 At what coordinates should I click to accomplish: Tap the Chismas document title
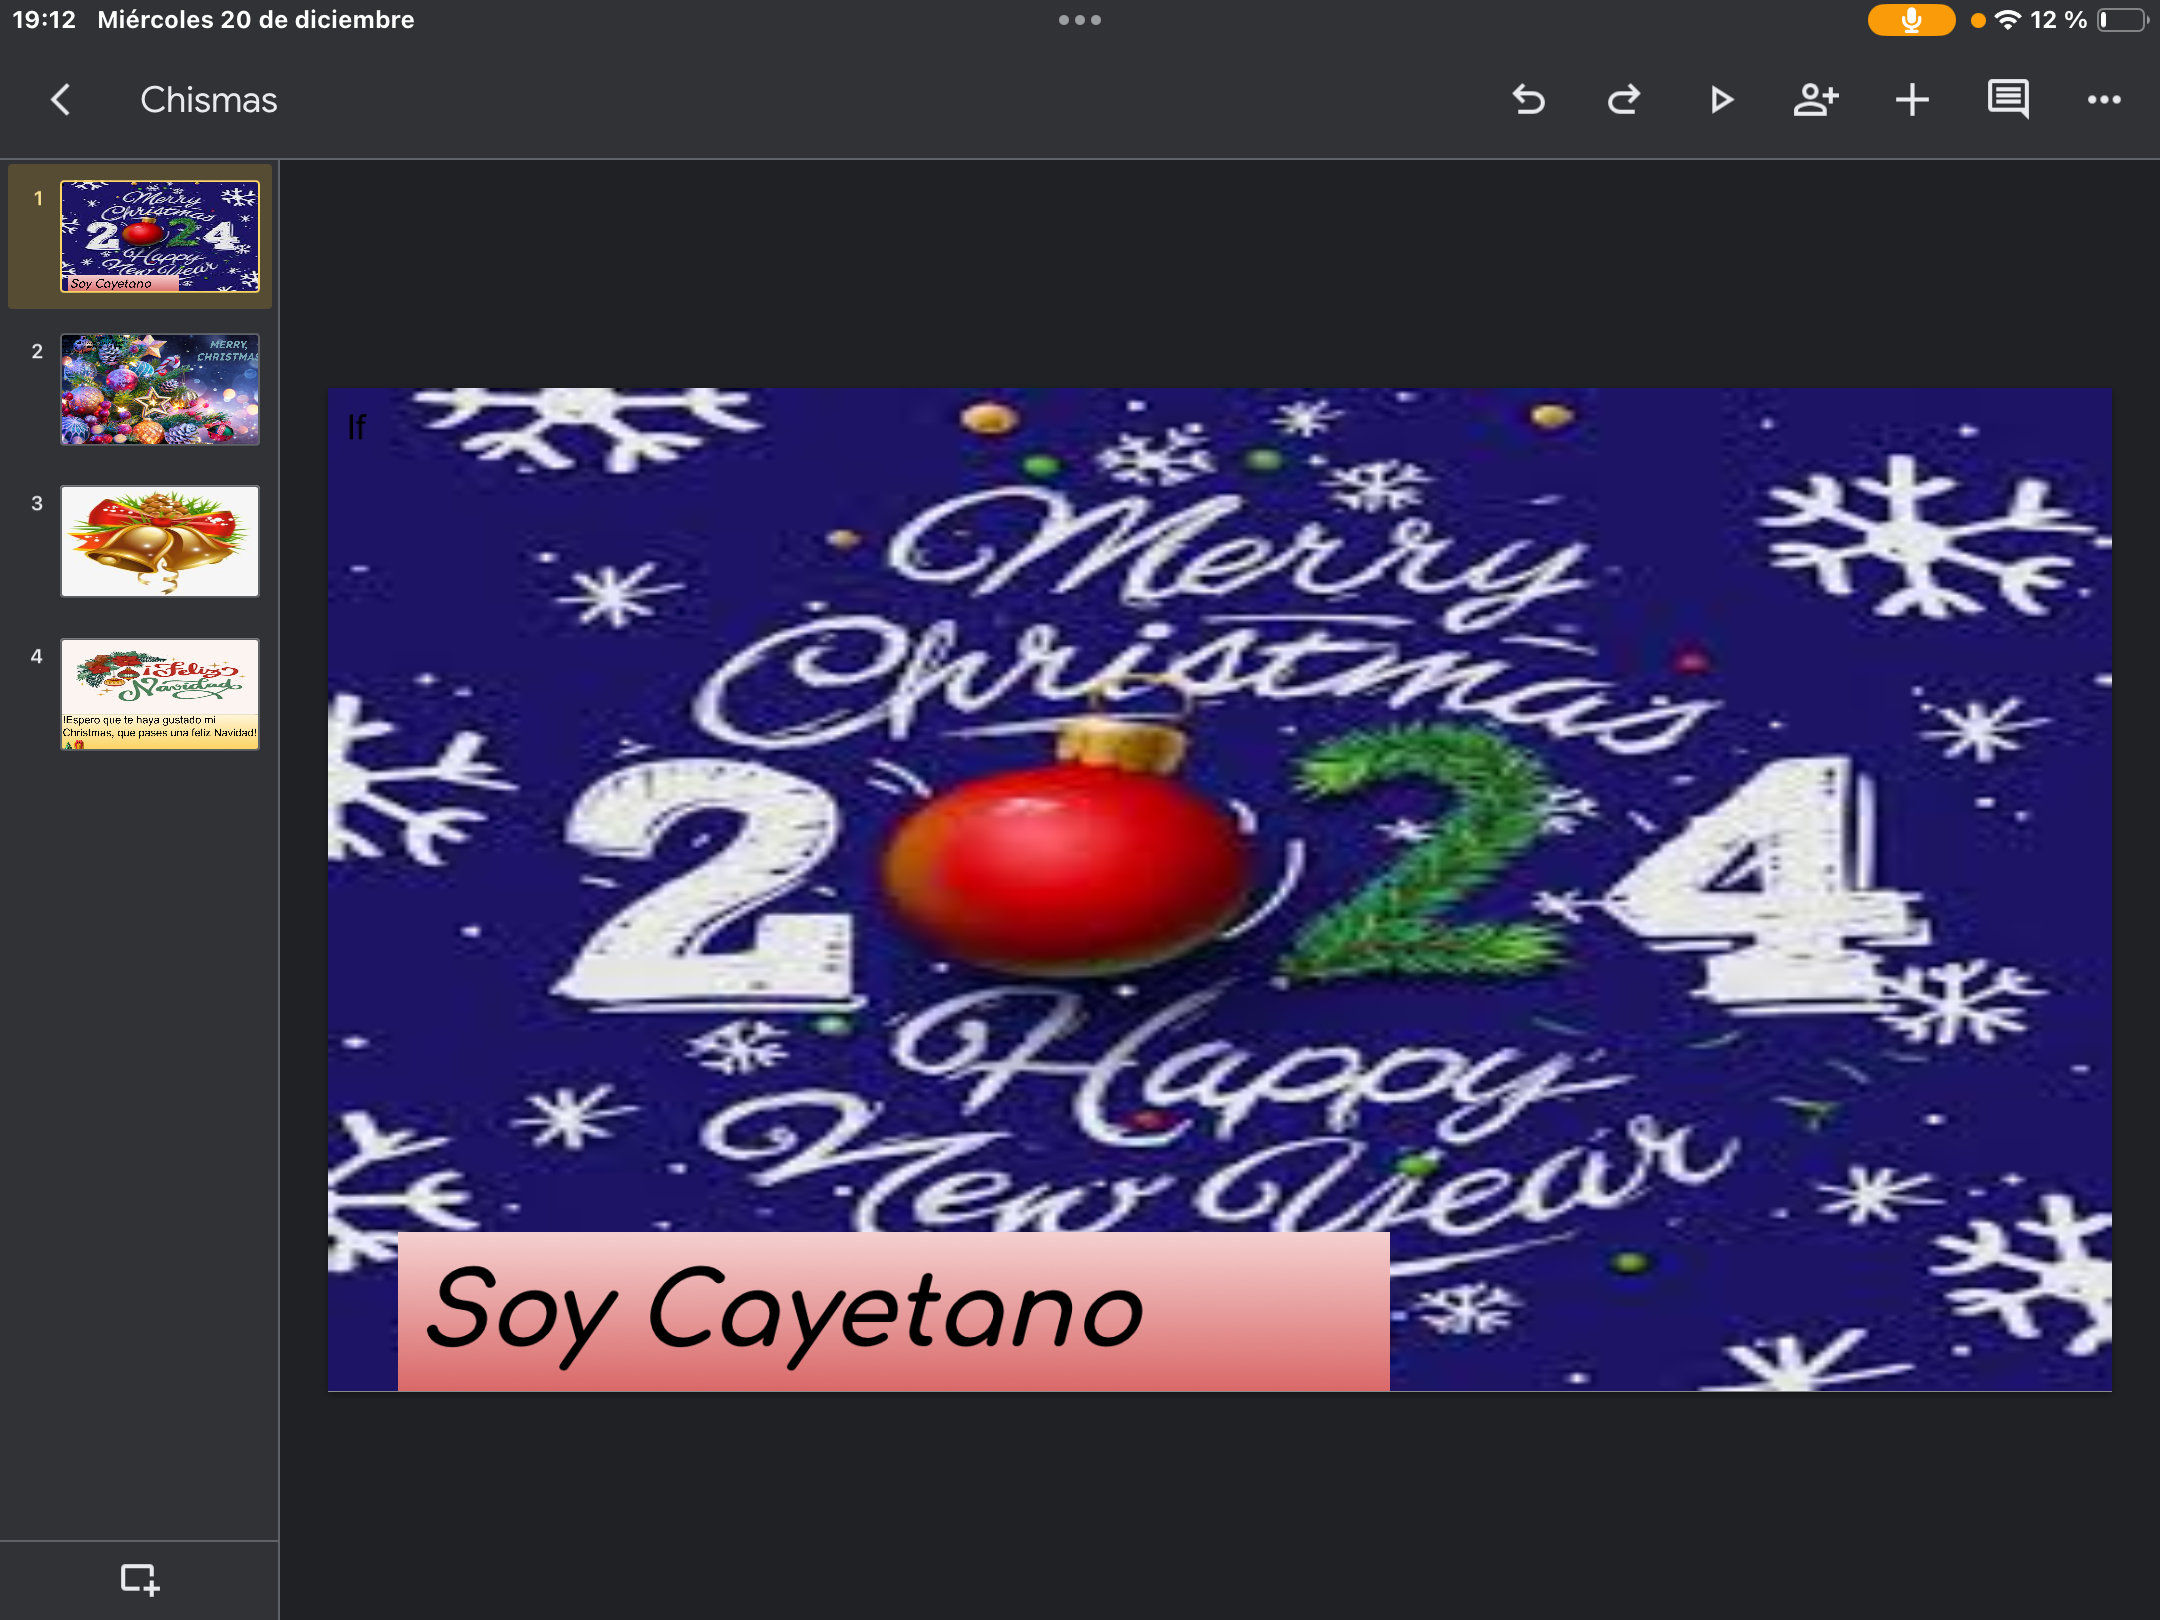[208, 100]
